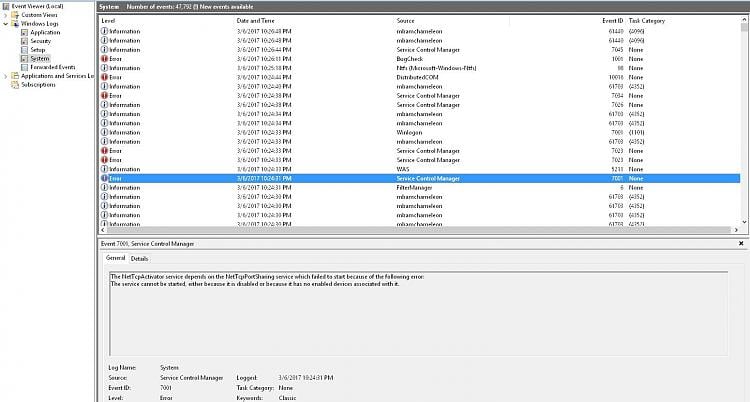This screenshot has height=402, width=750.
Task: Select the BugCheck source cell
Action: (410, 59)
